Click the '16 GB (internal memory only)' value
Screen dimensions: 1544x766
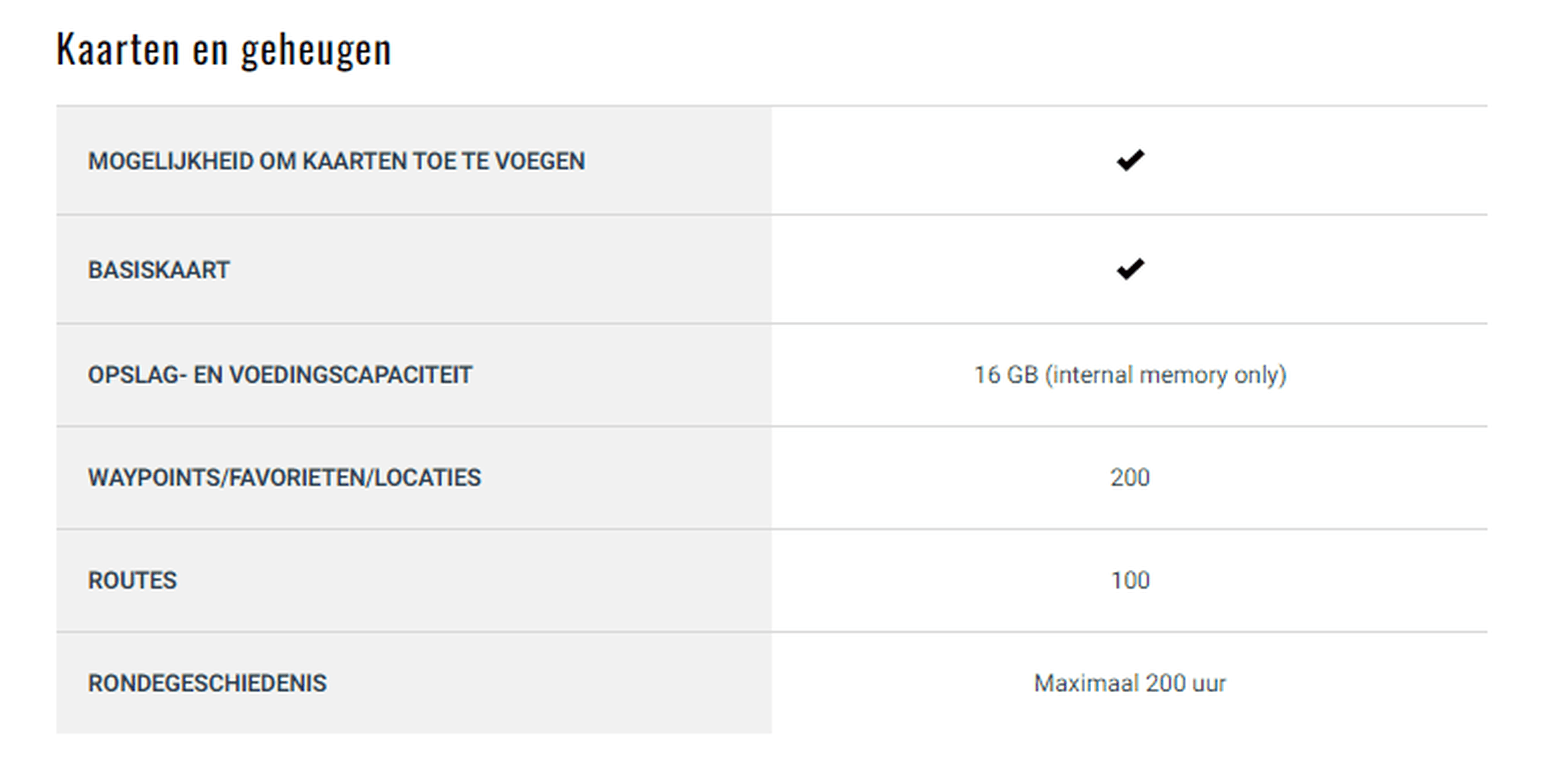[1130, 375]
